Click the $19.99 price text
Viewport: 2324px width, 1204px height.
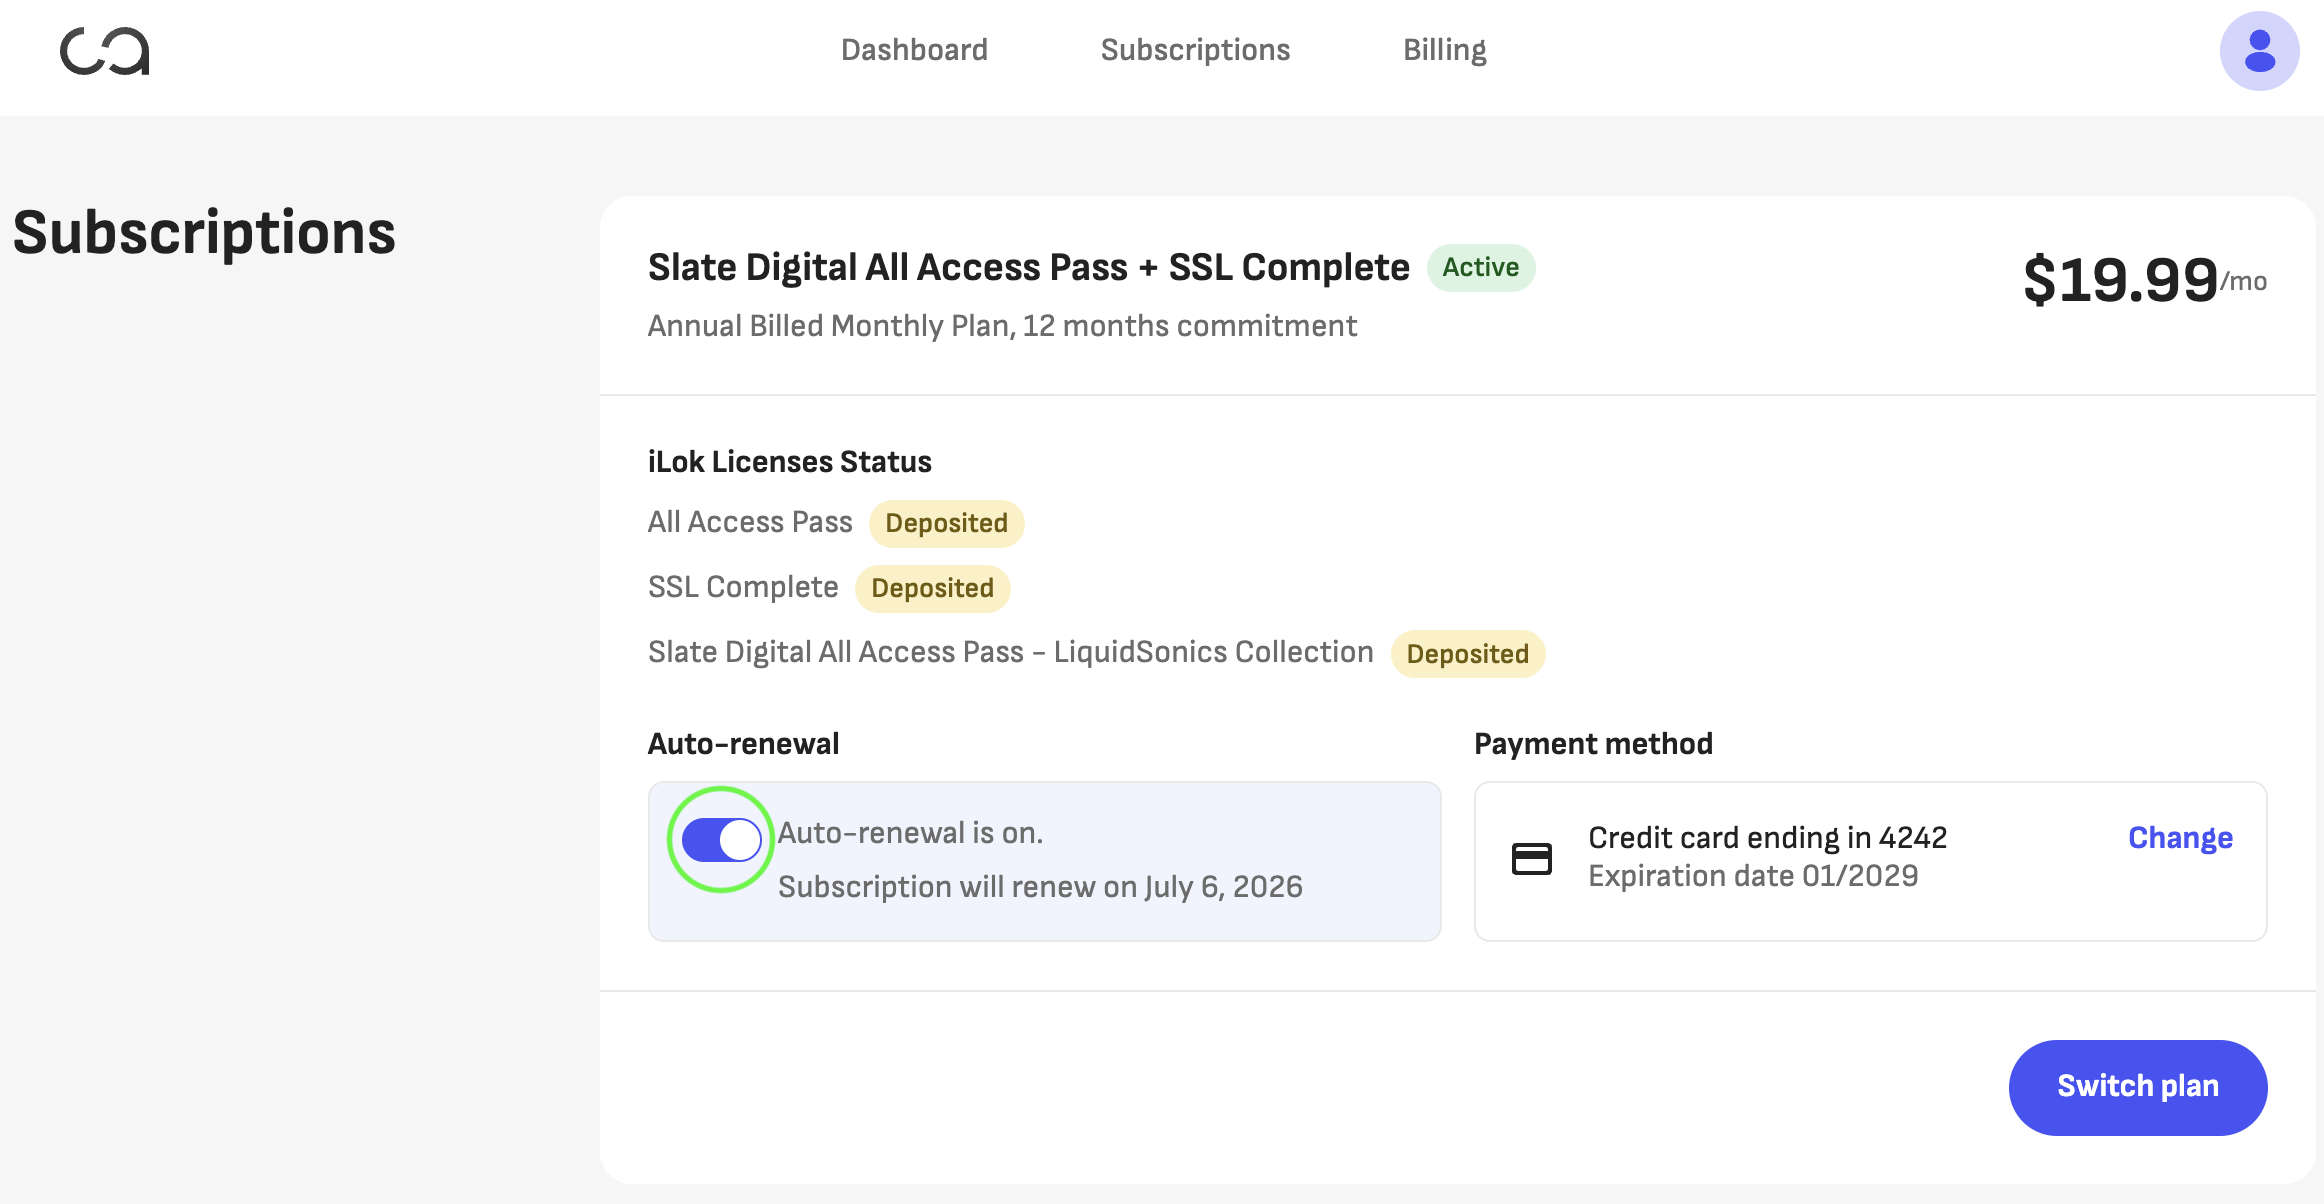pyautogui.click(x=2120, y=279)
